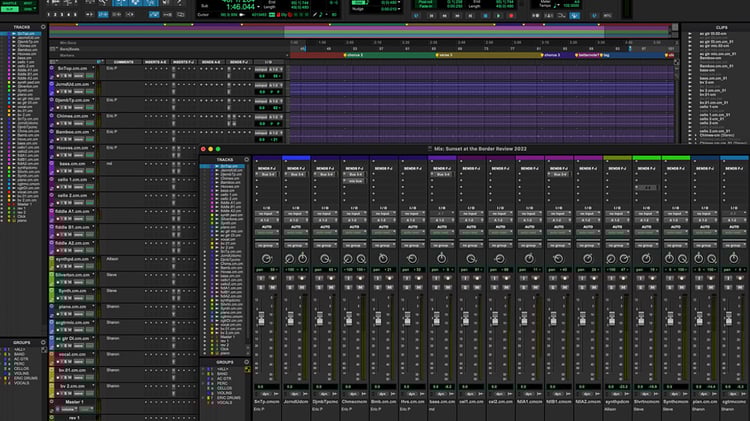Click the COMMENTS column header
Image resolution: width=750 pixels, height=421 pixels.
click(x=124, y=61)
